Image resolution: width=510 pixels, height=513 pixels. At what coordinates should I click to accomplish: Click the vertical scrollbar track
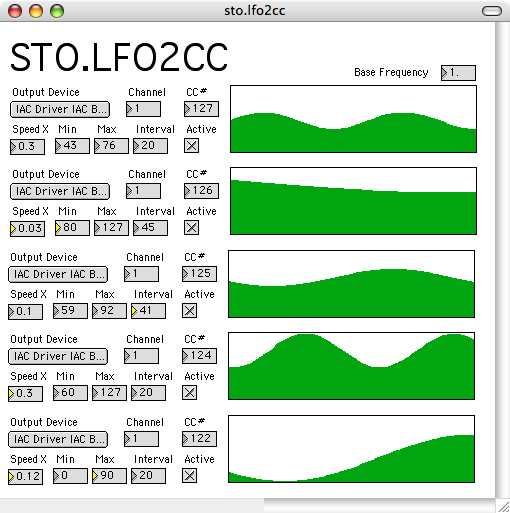coord(503,260)
